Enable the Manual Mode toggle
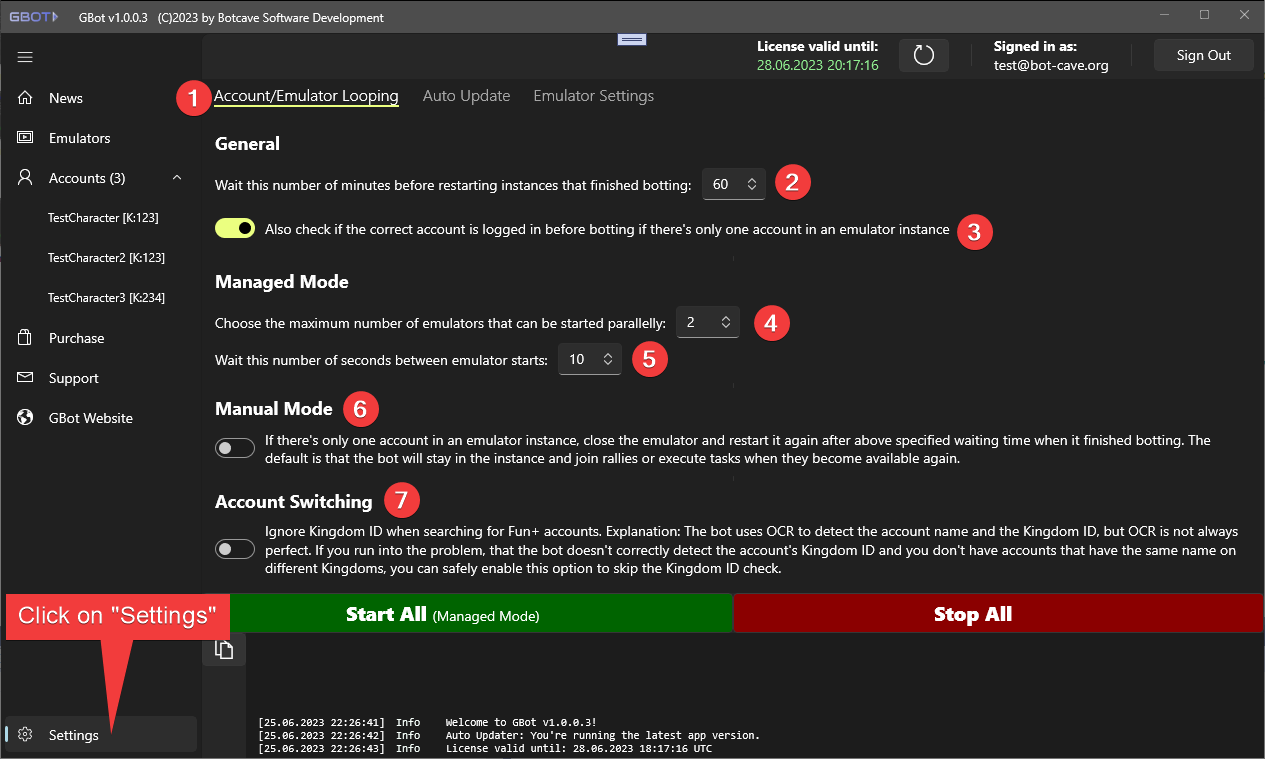This screenshot has width=1265, height=759. pos(235,449)
